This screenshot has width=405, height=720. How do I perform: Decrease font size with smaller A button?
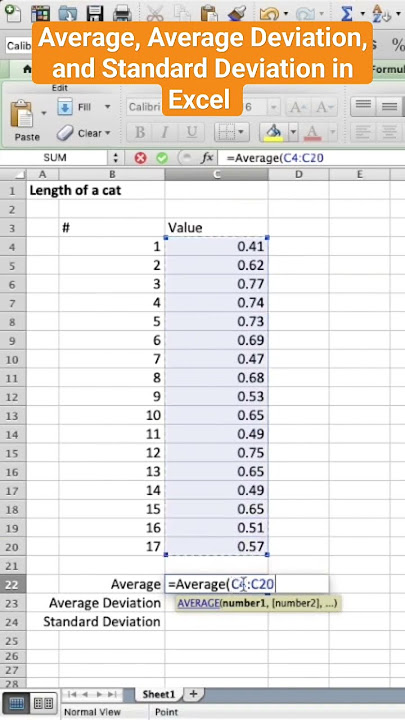324,107
